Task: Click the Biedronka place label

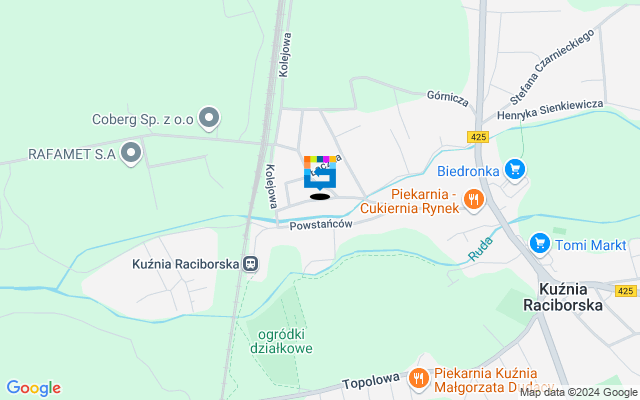Action: [468, 171]
